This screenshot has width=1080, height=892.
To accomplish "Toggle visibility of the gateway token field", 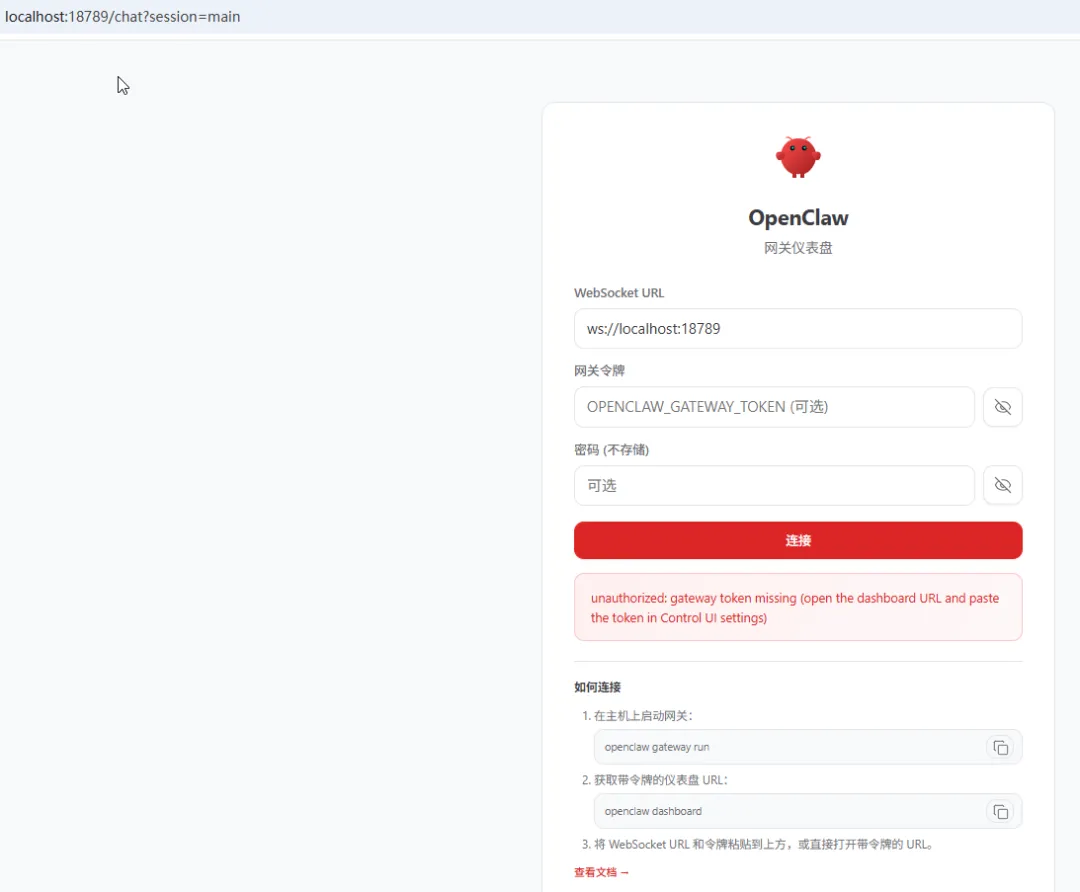I will click(1002, 407).
